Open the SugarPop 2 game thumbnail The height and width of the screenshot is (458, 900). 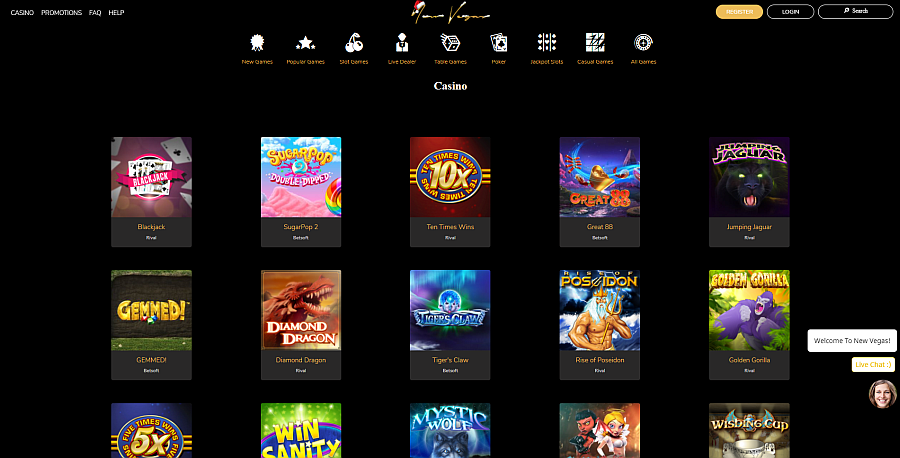(301, 177)
